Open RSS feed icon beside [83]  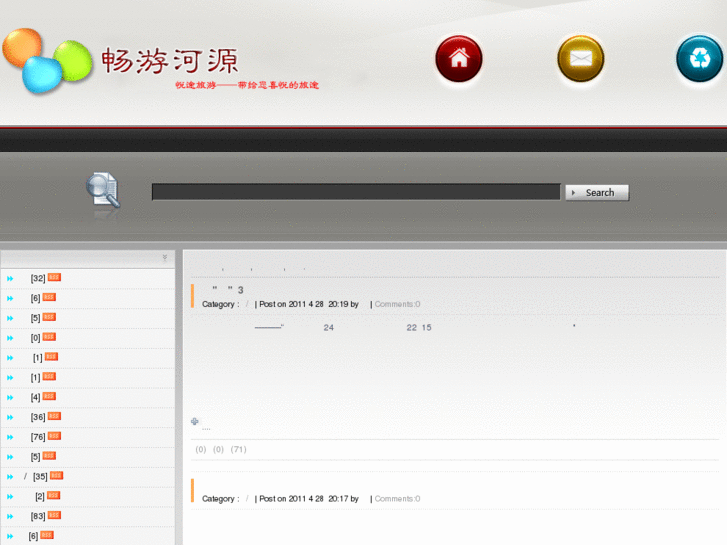tap(54, 515)
